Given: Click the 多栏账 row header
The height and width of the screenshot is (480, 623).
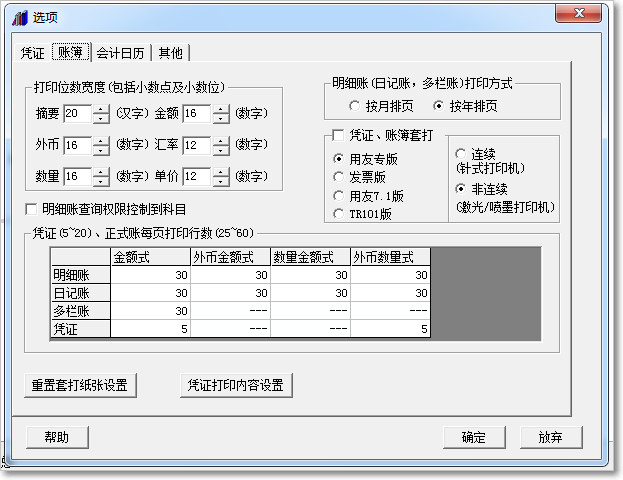Looking at the screenshot, I should (x=81, y=311).
